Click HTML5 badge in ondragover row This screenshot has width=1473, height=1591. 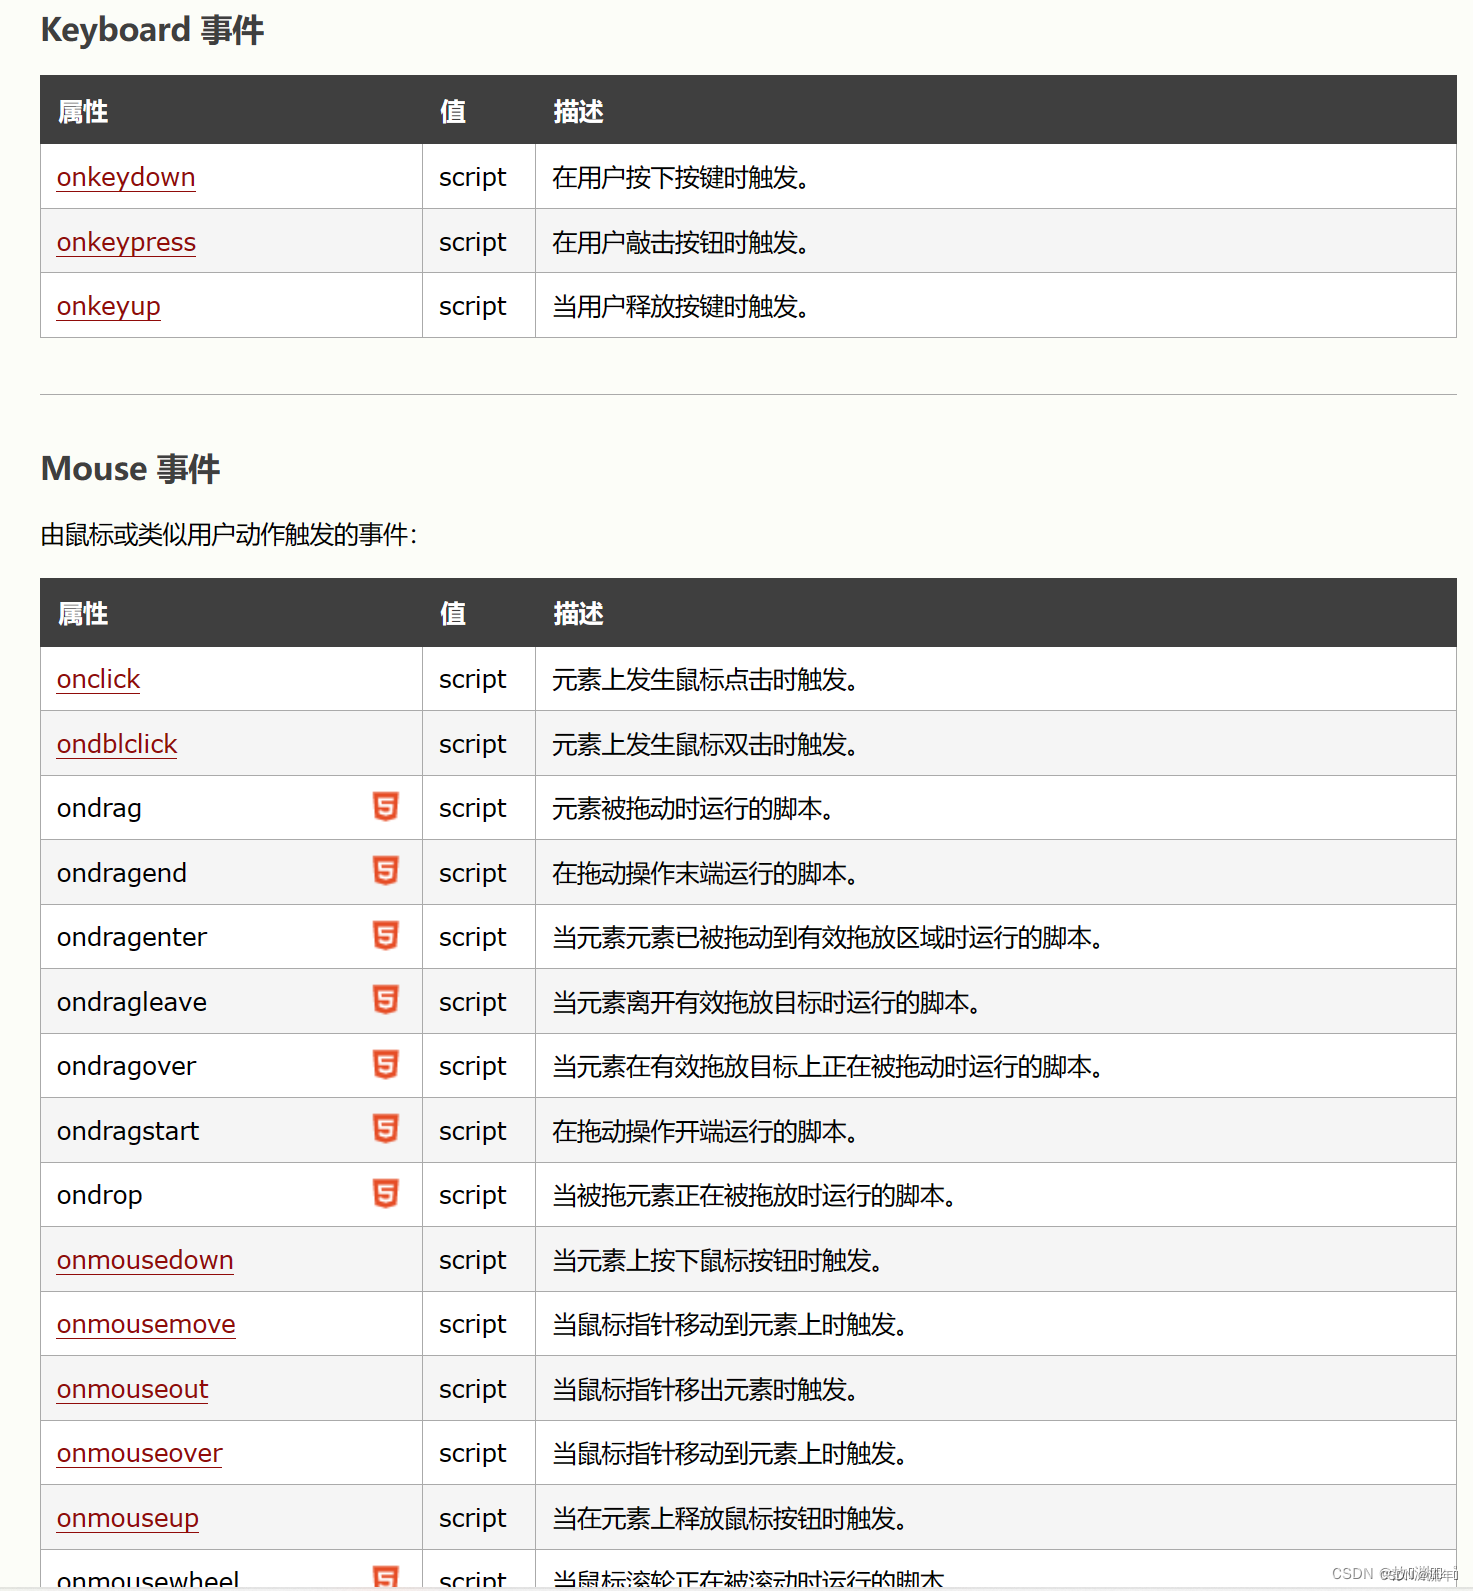(x=386, y=1064)
